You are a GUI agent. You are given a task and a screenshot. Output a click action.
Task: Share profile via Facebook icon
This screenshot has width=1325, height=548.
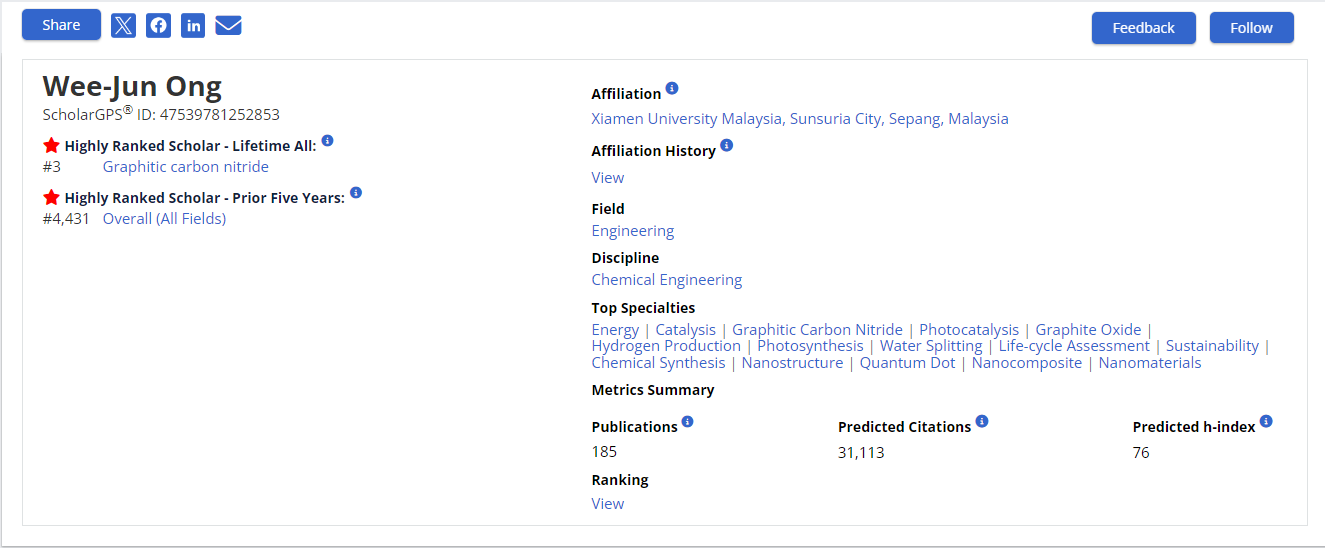158,26
